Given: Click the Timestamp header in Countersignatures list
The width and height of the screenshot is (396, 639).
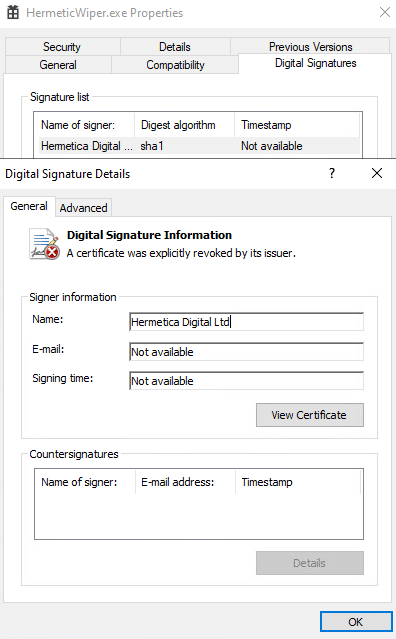Looking at the screenshot, I should pos(298,482).
